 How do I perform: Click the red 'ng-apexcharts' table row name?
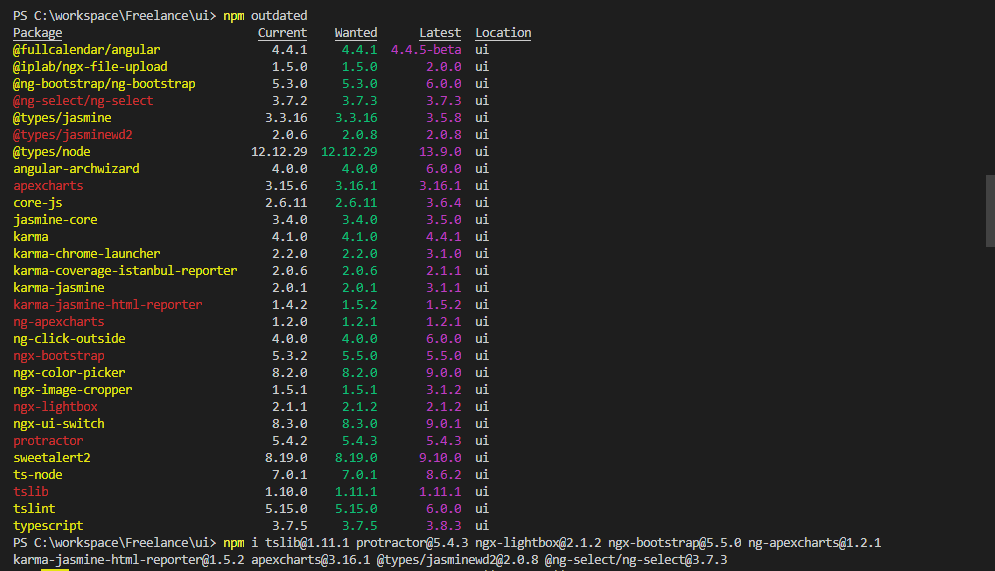58,322
